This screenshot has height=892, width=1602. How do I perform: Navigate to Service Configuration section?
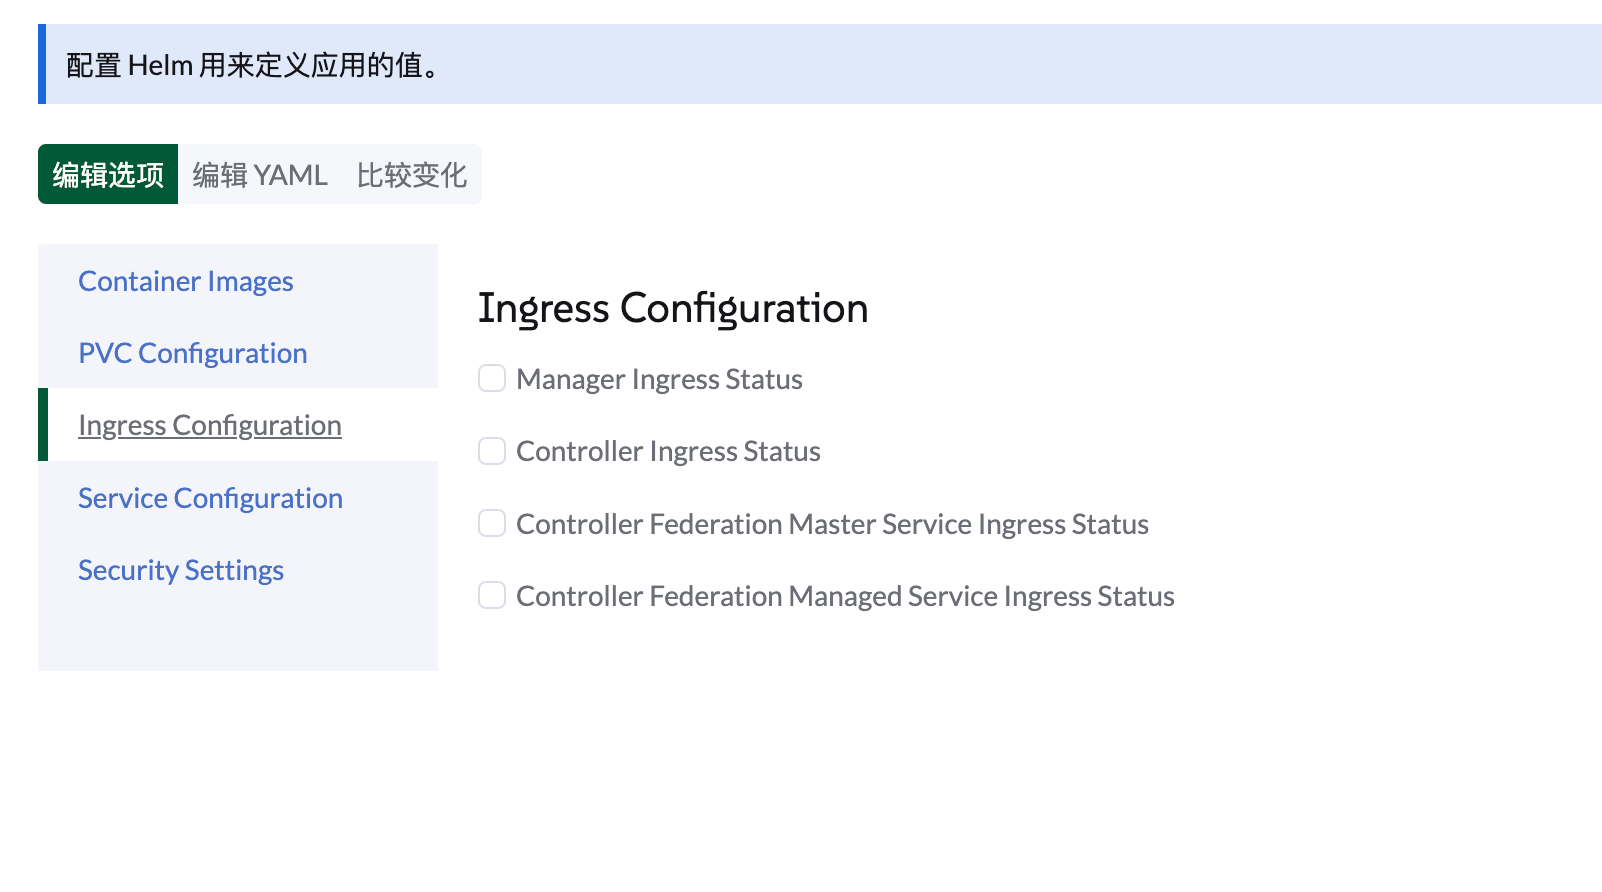coord(210,498)
